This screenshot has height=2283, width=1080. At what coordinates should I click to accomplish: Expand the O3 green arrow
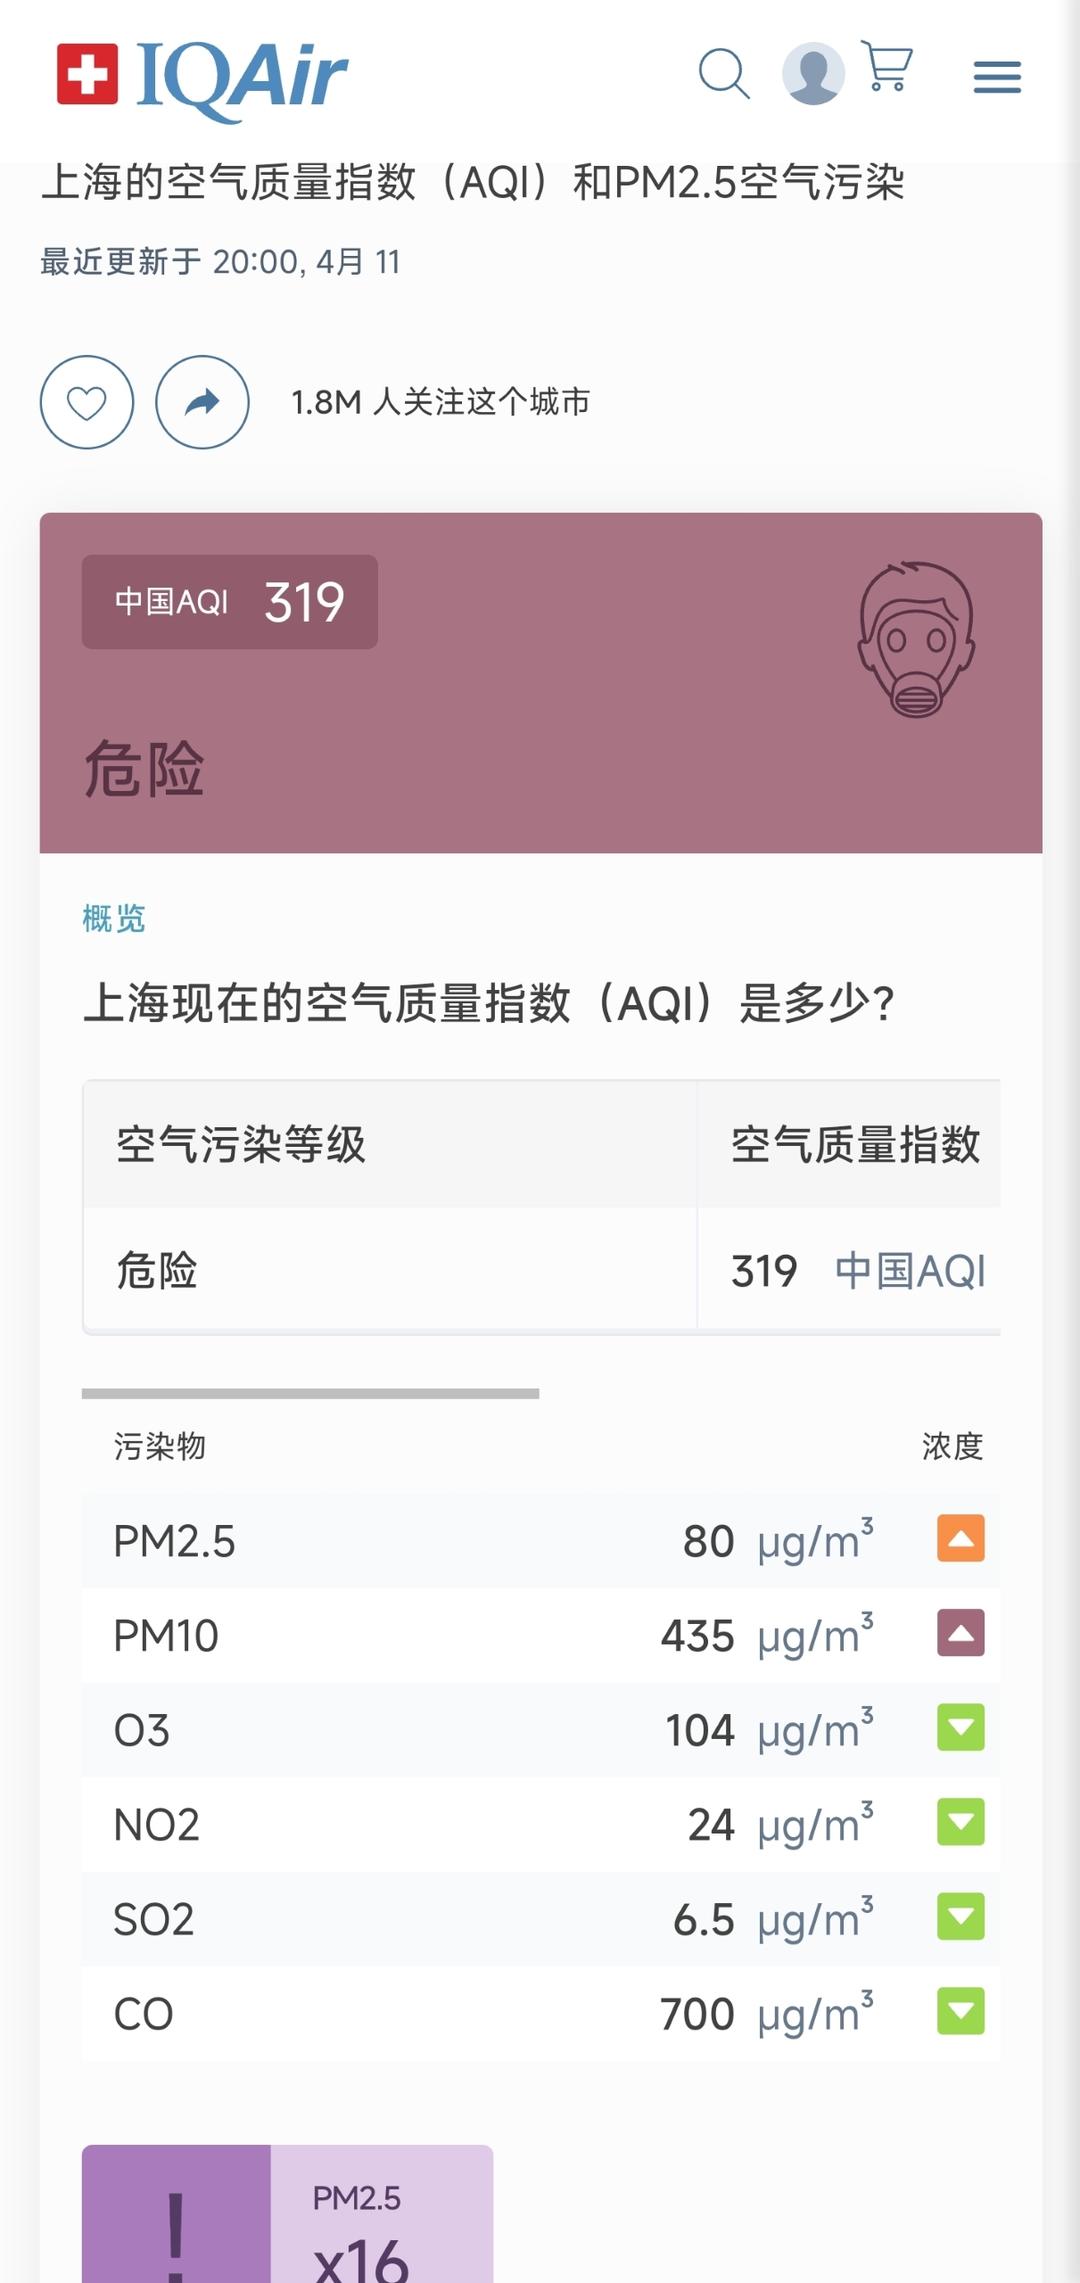pyautogui.click(x=960, y=1728)
